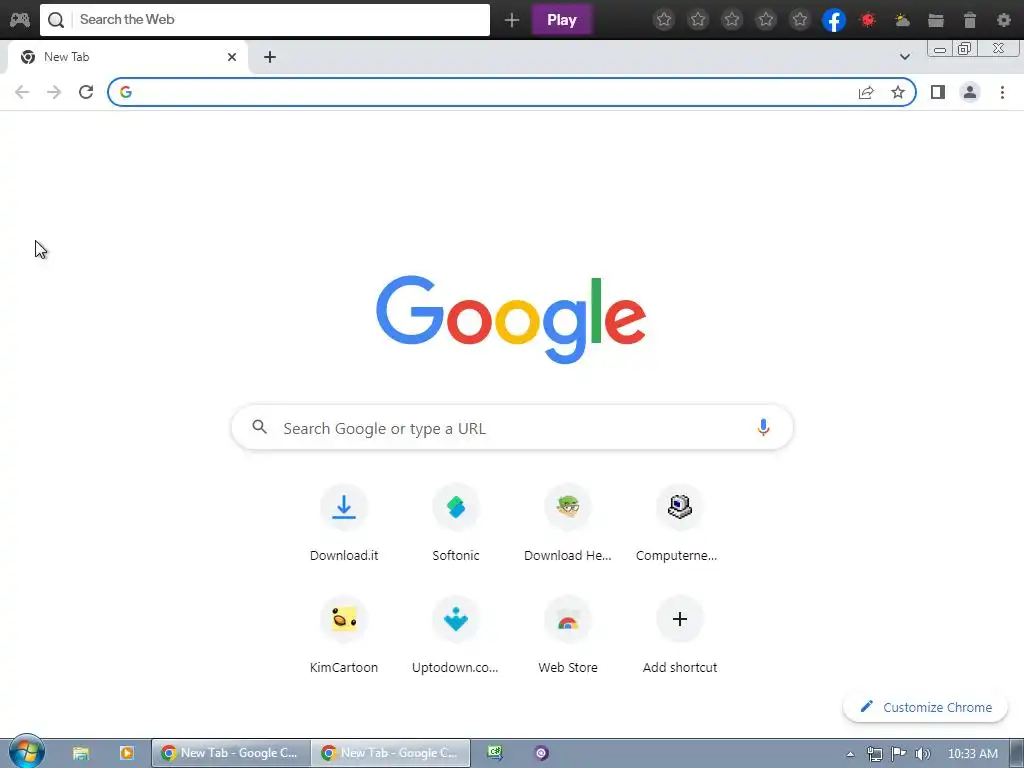Viewport: 1024px width, 768px height.
Task: Open the Download He... shortcut
Action: point(568,523)
